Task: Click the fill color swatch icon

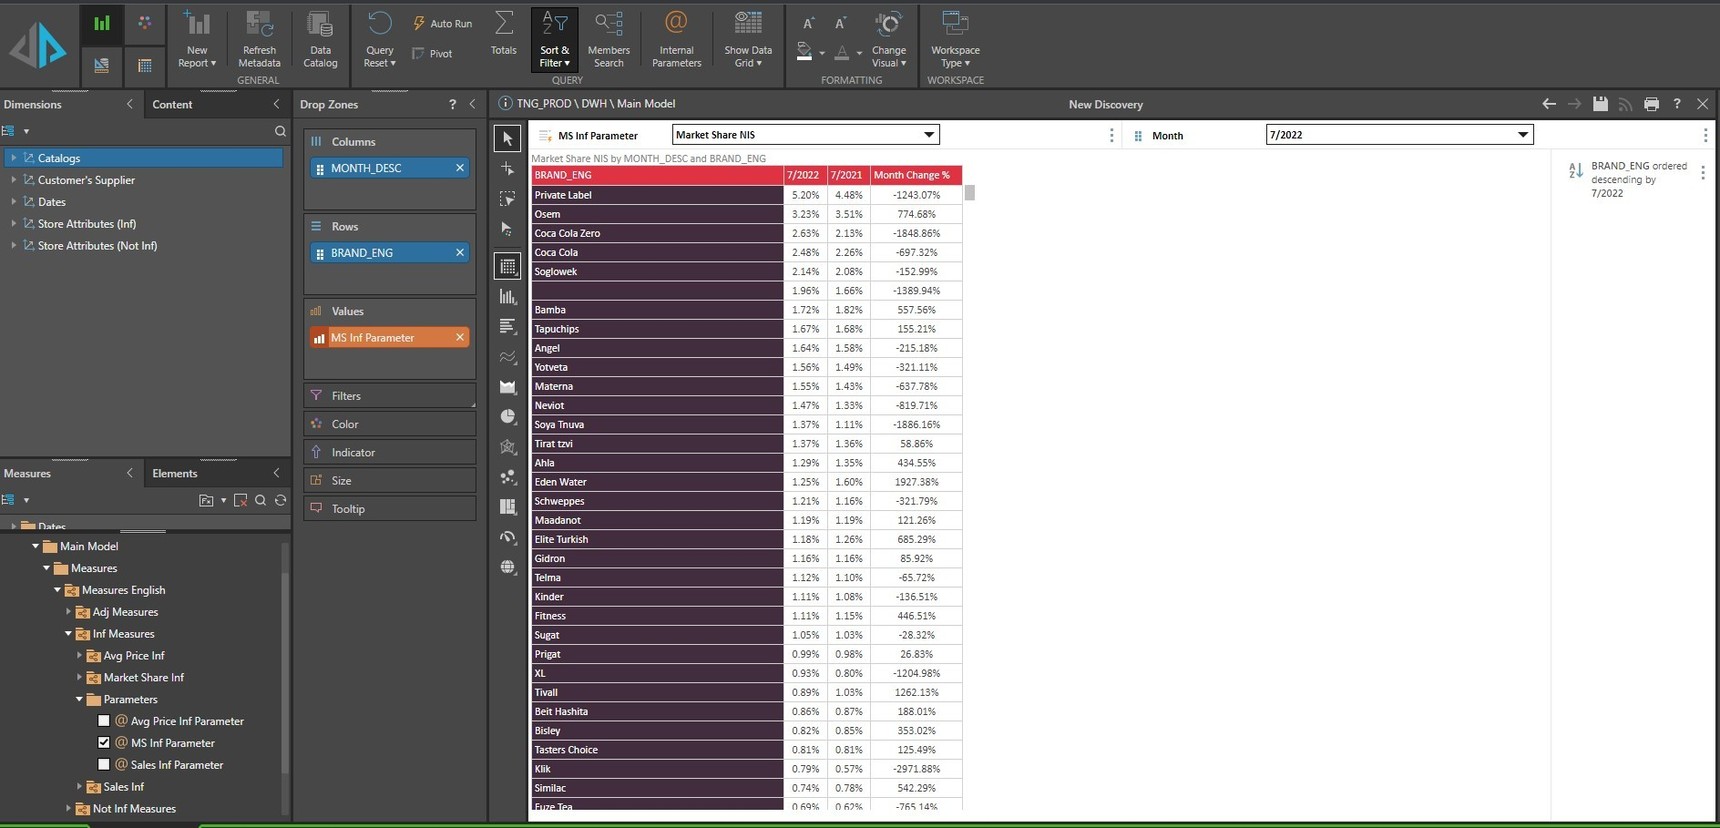Action: (x=804, y=52)
